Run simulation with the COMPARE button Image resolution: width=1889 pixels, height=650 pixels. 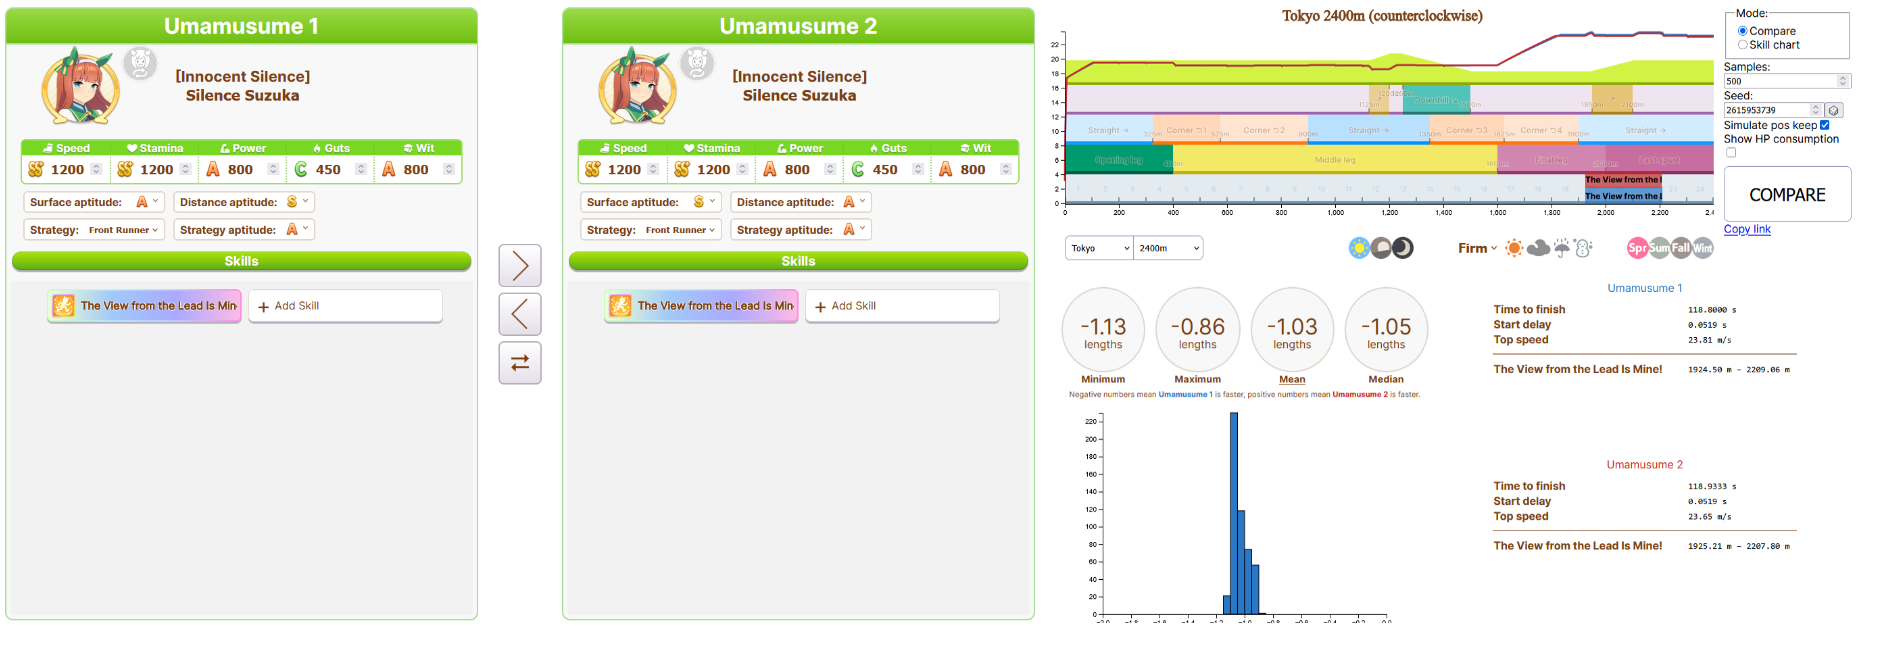point(1787,194)
